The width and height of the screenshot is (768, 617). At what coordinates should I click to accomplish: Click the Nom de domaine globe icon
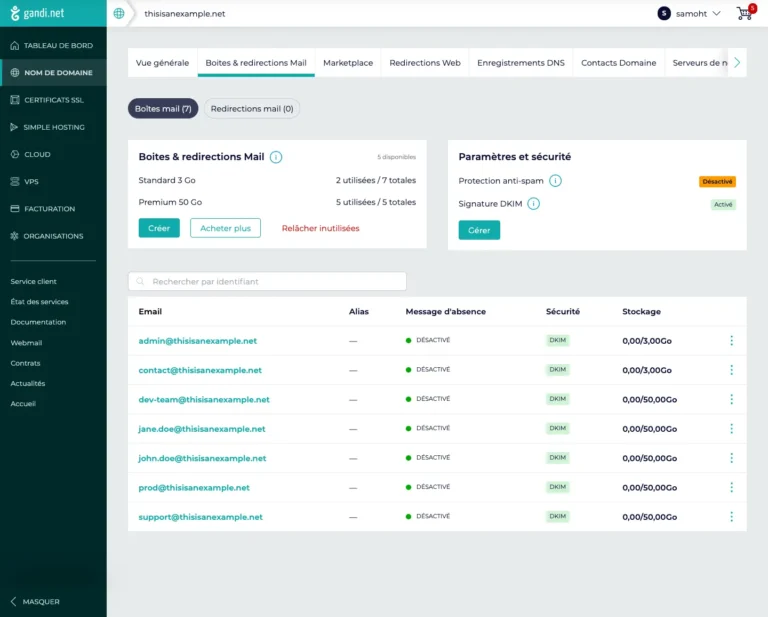[15, 72]
